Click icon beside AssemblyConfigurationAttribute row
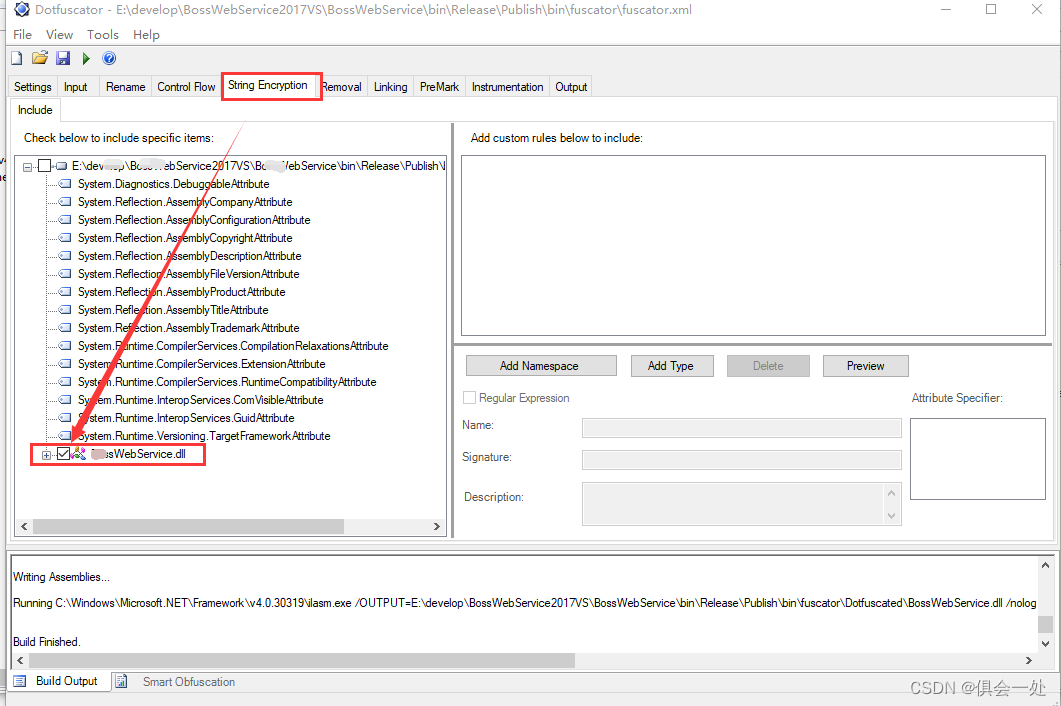The width and height of the screenshot is (1061, 706). [65, 220]
